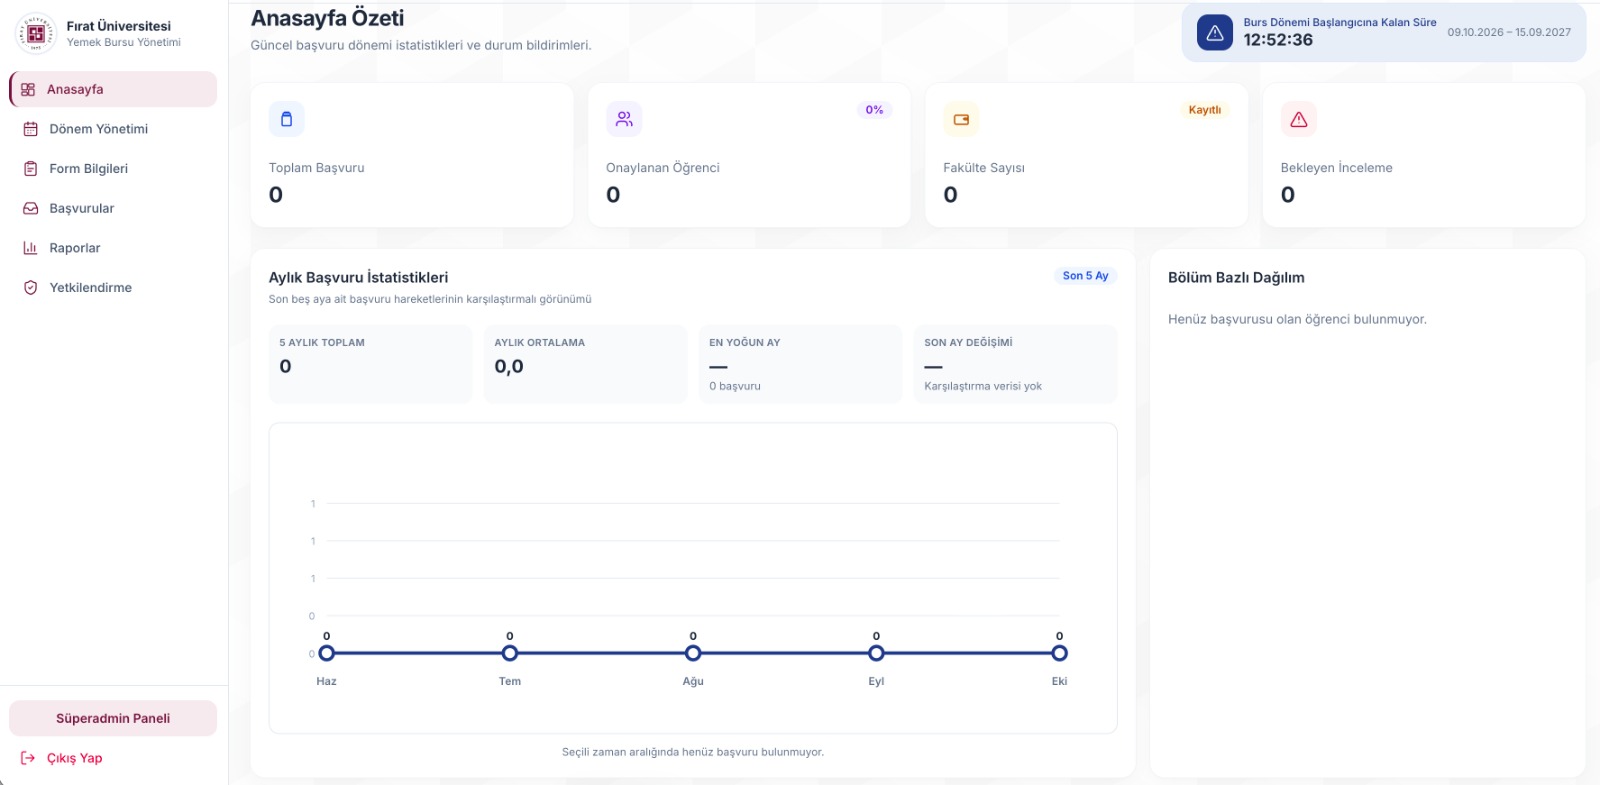Click the Son 5 Ay badge
The height and width of the screenshot is (785, 1600).
coord(1085,276)
